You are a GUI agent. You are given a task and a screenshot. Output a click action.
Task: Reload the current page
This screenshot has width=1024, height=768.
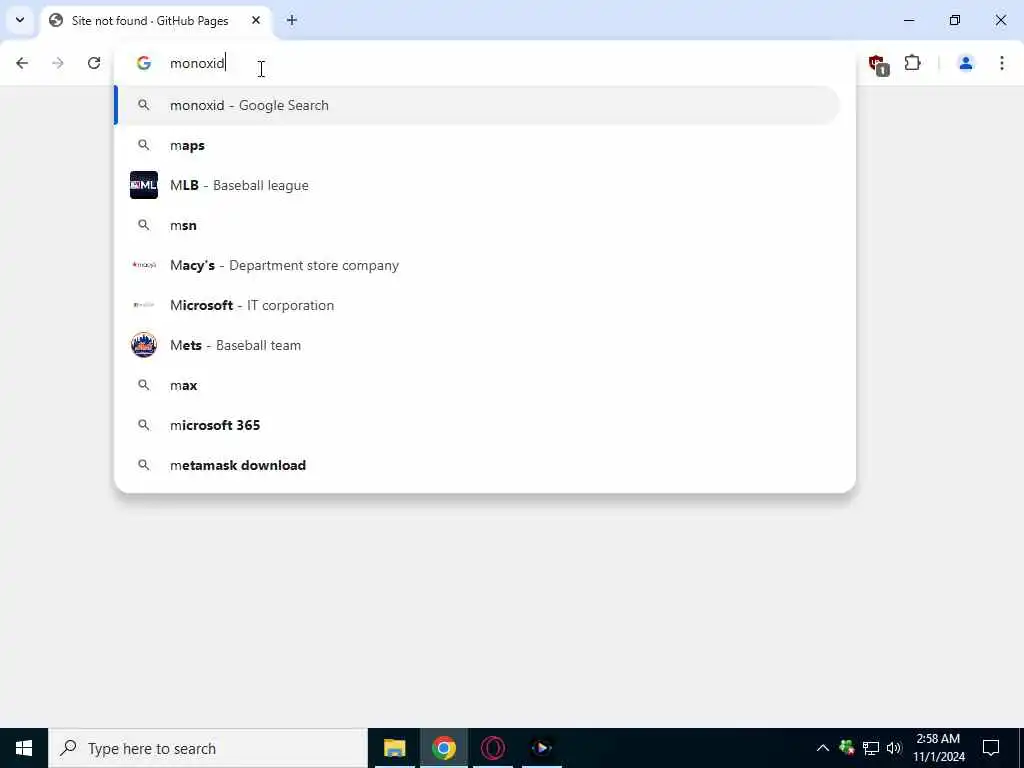pyautogui.click(x=94, y=63)
